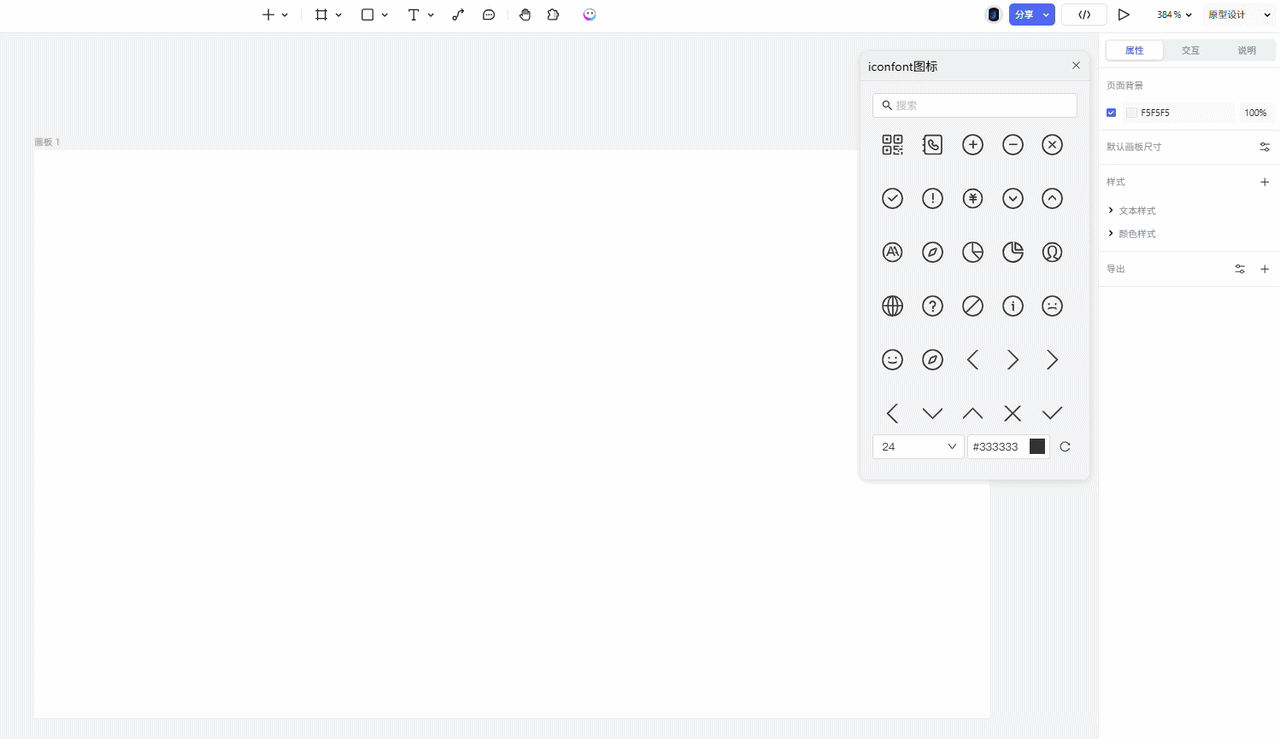Open the 384% zoom level dropdown

(1174, 15)
